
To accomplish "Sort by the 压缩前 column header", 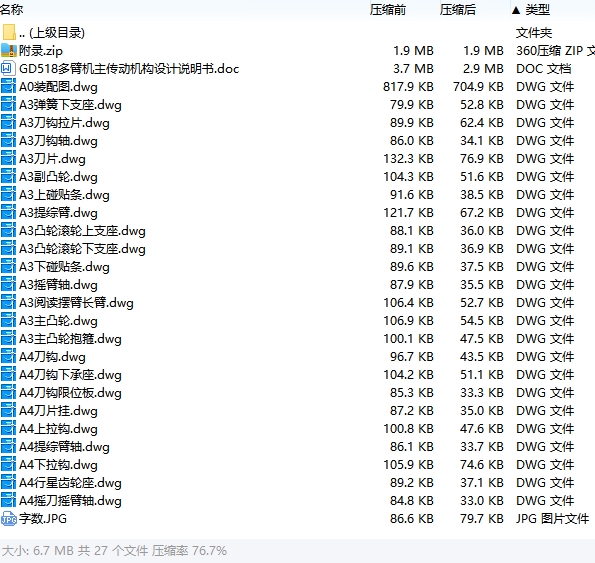I will click(388, 9).
